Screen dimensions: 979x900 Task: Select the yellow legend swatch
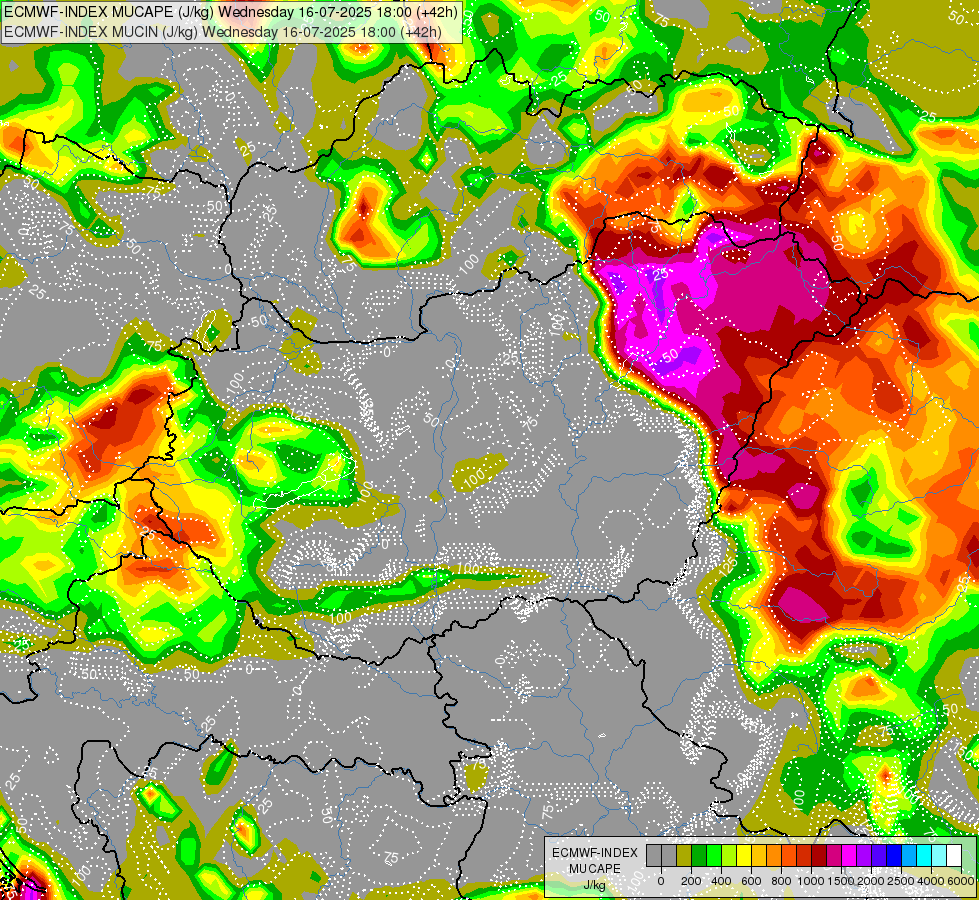point(744,856)
